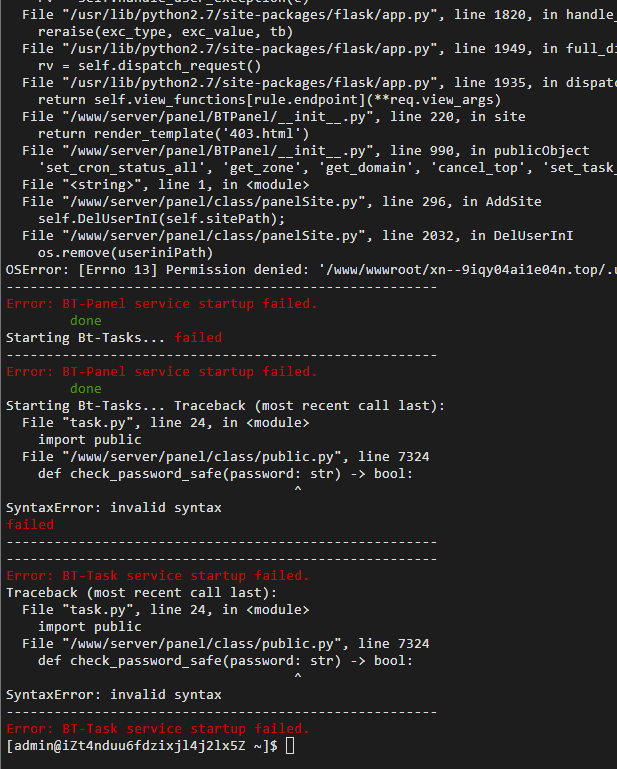Click the os.remove(useriniPath) code line
The image size is (617, 769).
click(126, 253)
